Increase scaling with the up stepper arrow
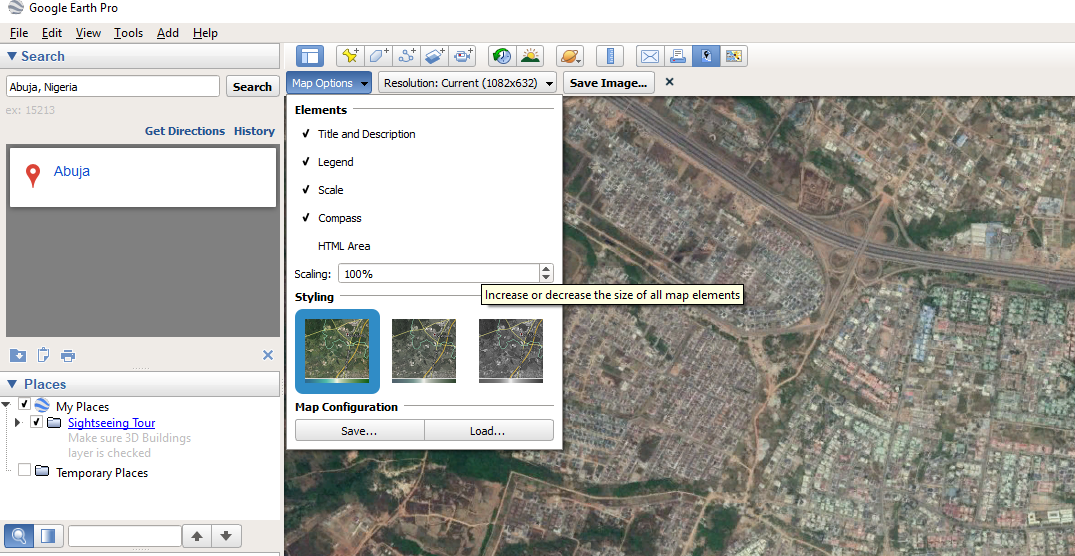1075x556 pixels. (546, 269)
